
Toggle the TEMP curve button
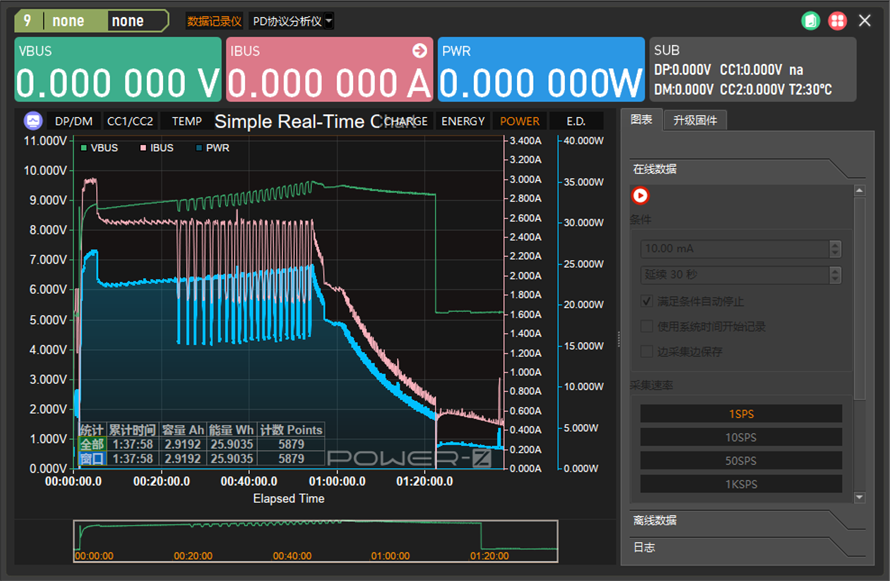tap(187, 121)
